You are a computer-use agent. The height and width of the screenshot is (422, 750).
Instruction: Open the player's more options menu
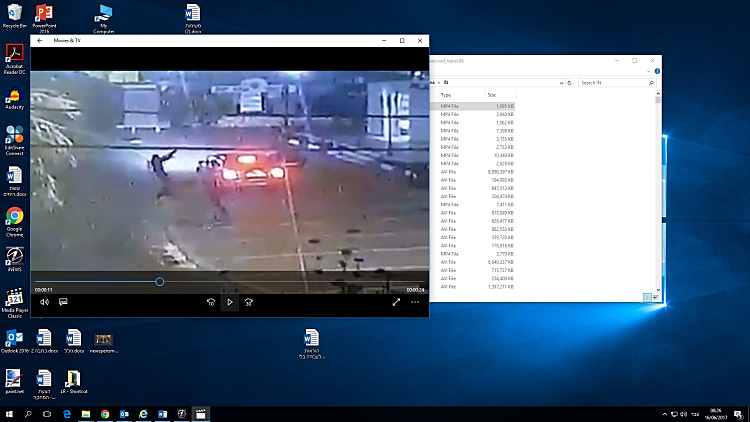415,301
